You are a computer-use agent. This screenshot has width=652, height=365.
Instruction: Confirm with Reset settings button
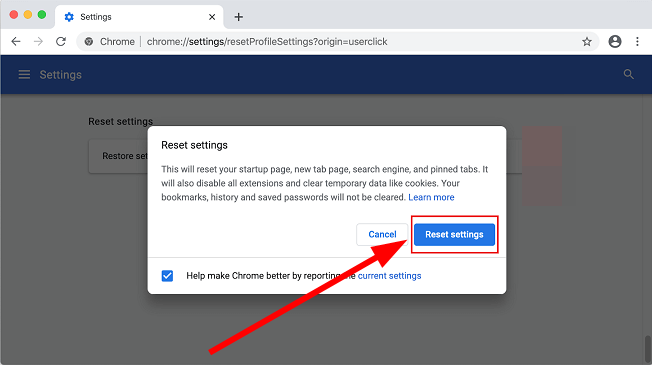pyautogui.click(x=454, y=234)
